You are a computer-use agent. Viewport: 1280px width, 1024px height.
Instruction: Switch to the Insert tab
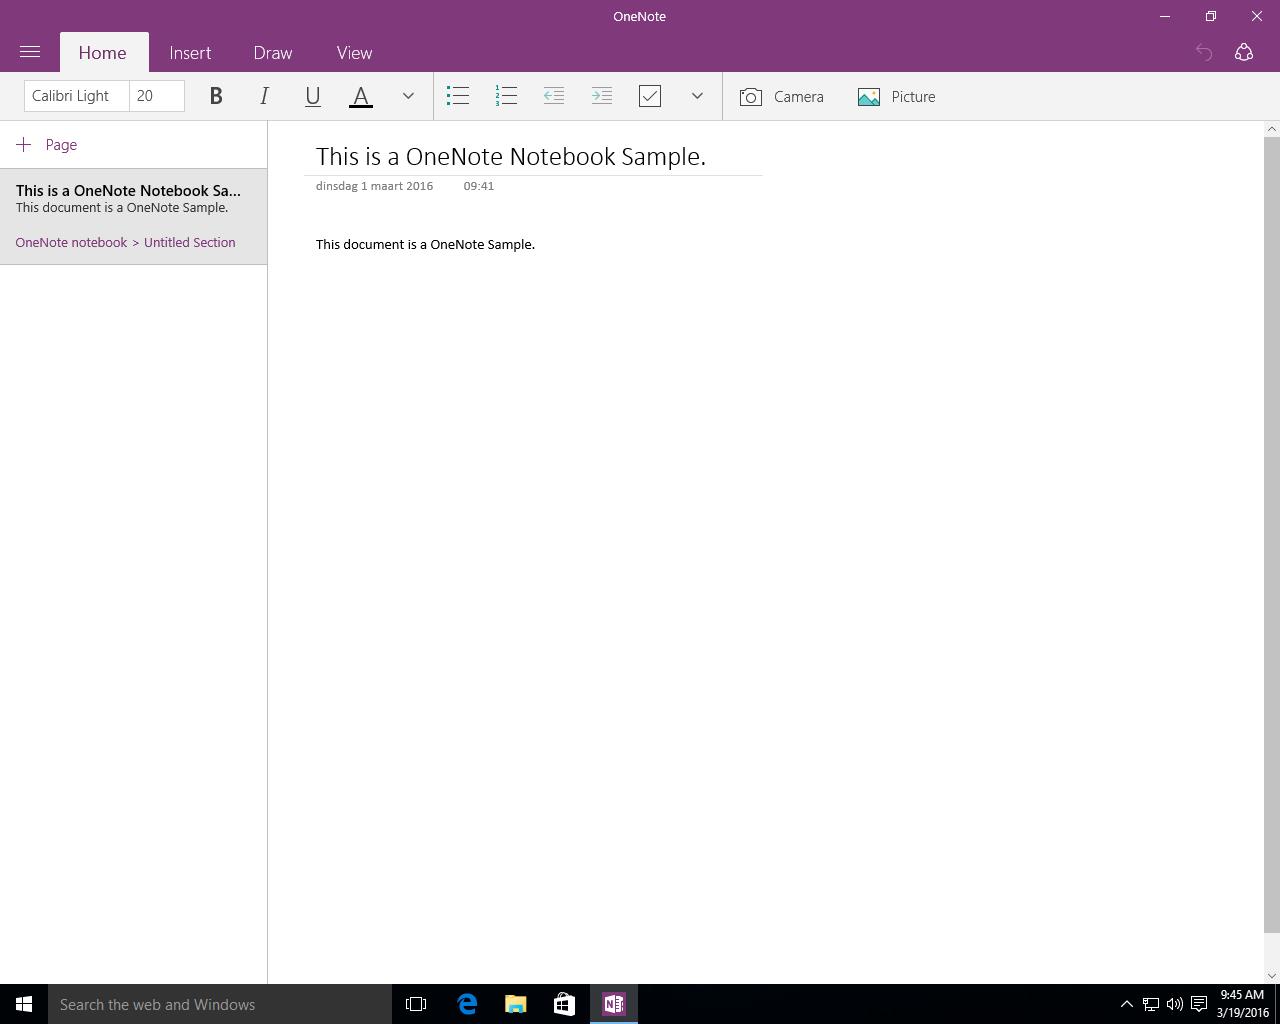pos(190,52)
